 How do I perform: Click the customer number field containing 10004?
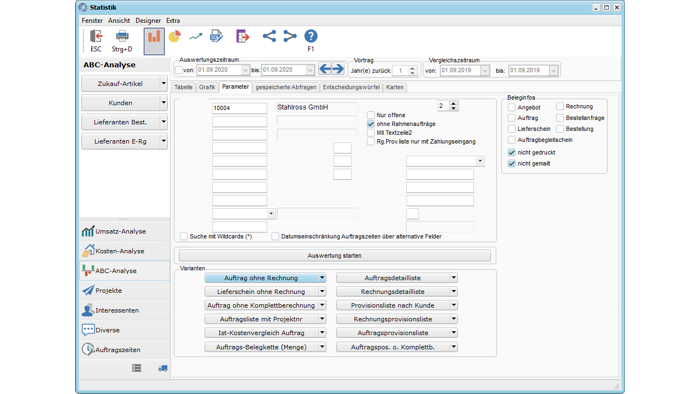click(239, 108)
